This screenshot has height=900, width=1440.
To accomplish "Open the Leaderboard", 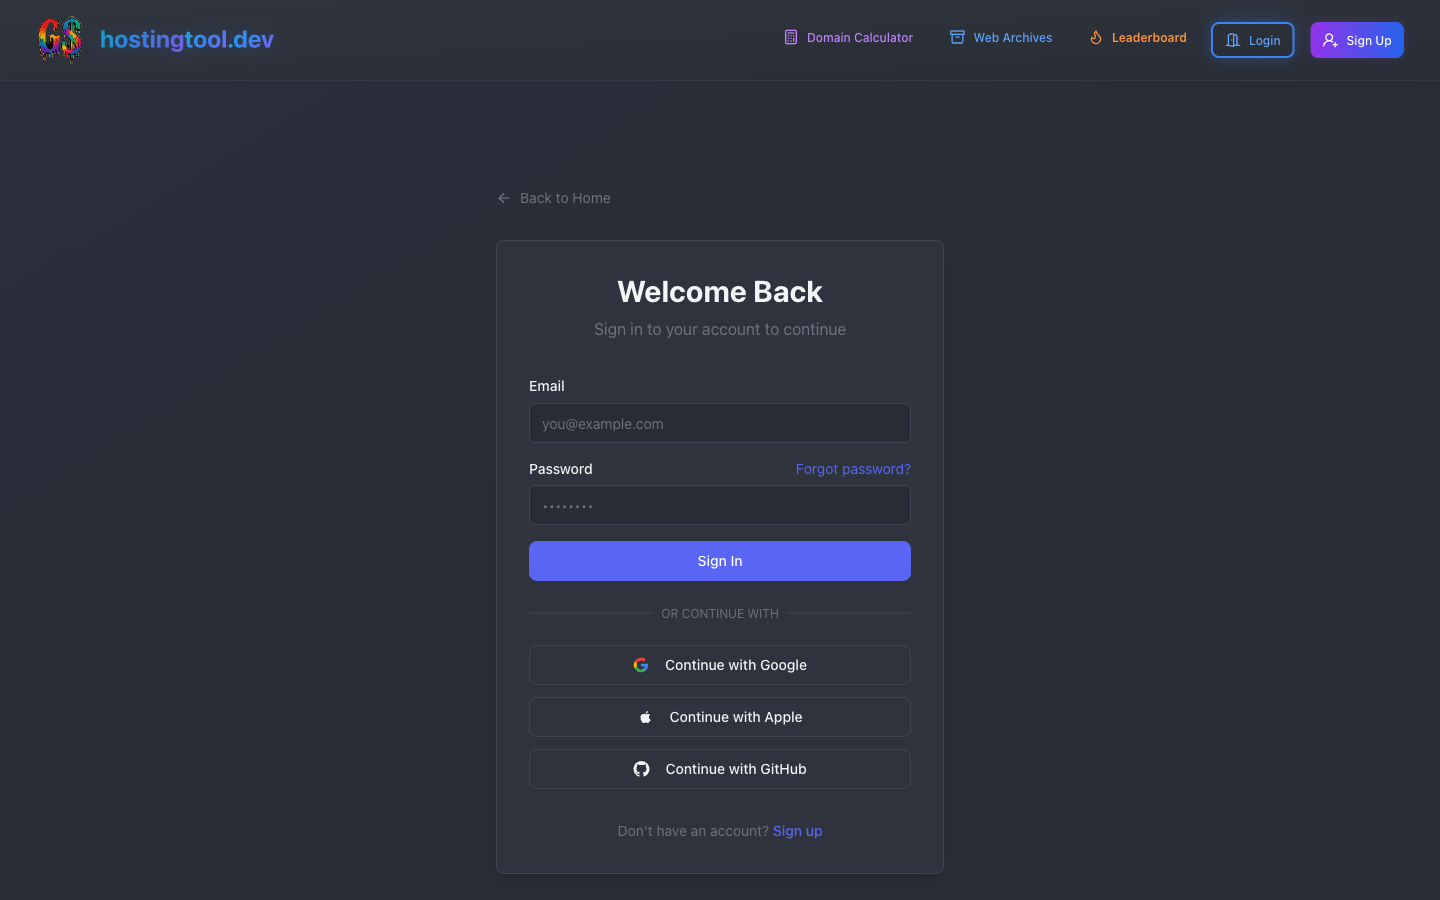I will [x=1148, y=37].
